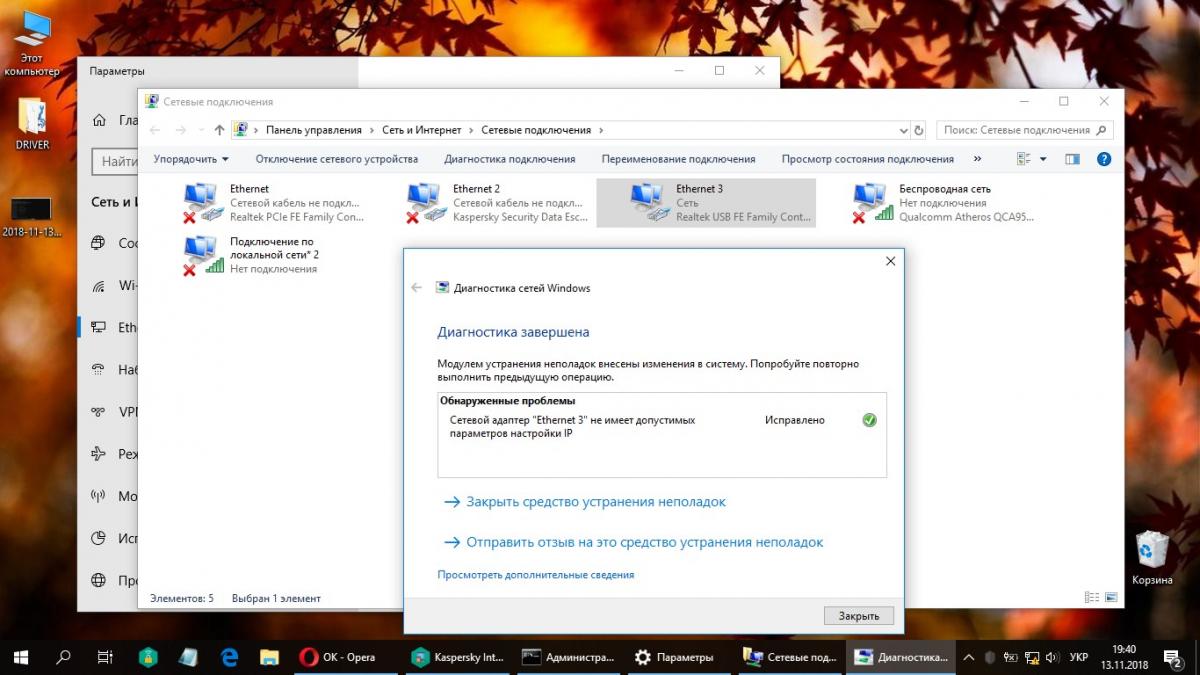Viewport: 1200px width, 675px height.
Task: Go back in Network Connections window
Action: (155, 130)
